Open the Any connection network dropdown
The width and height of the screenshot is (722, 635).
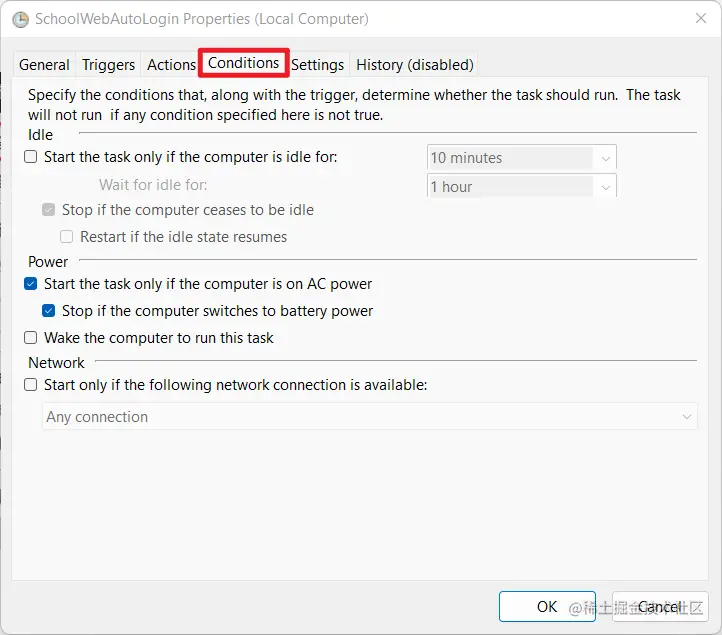370,417
